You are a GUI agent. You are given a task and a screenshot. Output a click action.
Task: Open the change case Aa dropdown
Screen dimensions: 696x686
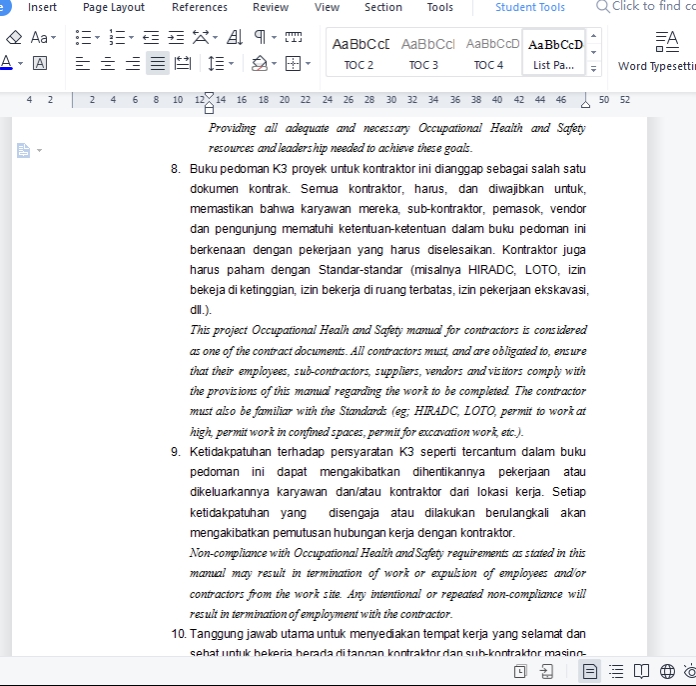point(43,38)
